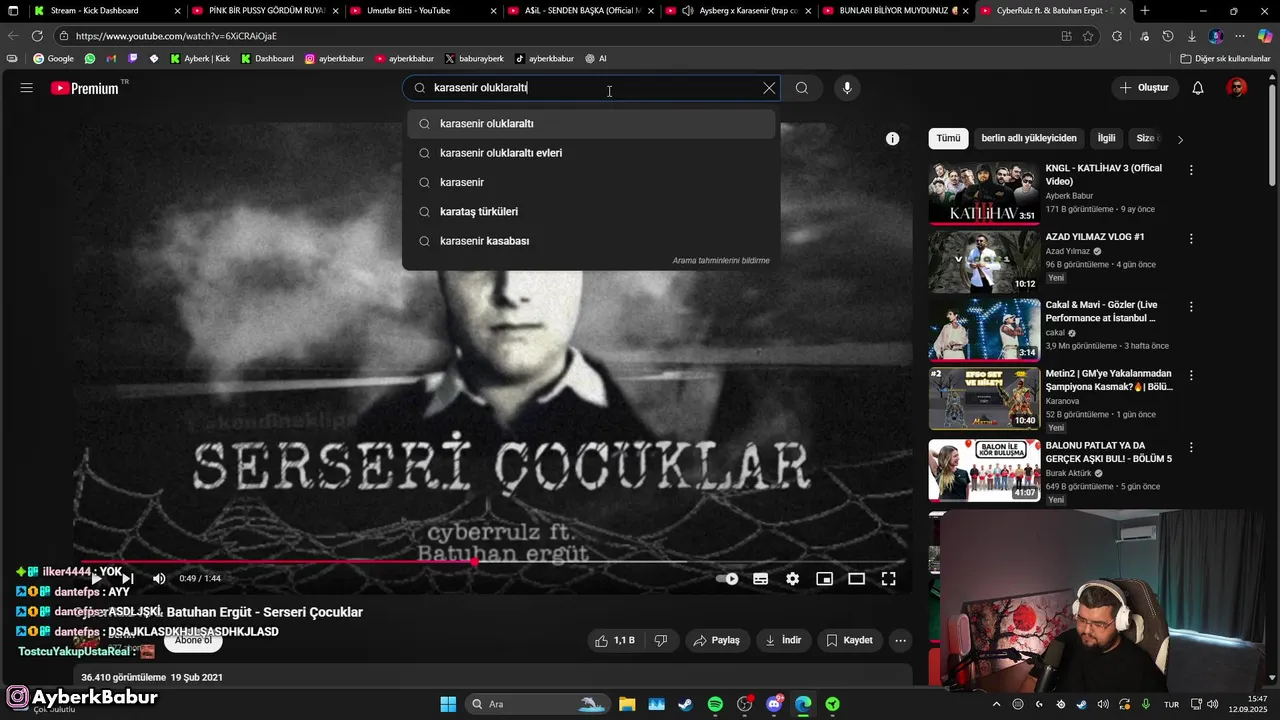Enter full screen mode

[889, 578]
